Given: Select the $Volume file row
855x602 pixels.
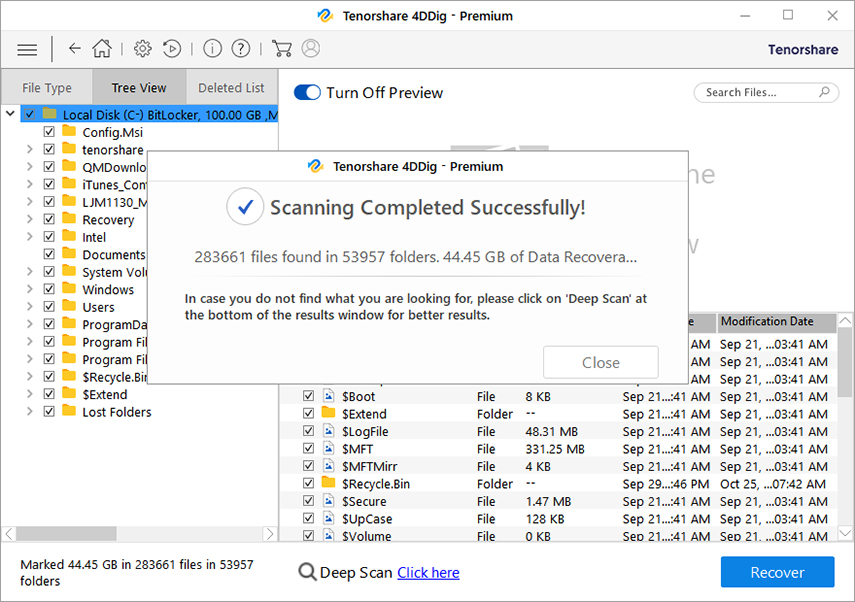Looking at the screenshot, I should pyautogui.click(x=559, y=536).
